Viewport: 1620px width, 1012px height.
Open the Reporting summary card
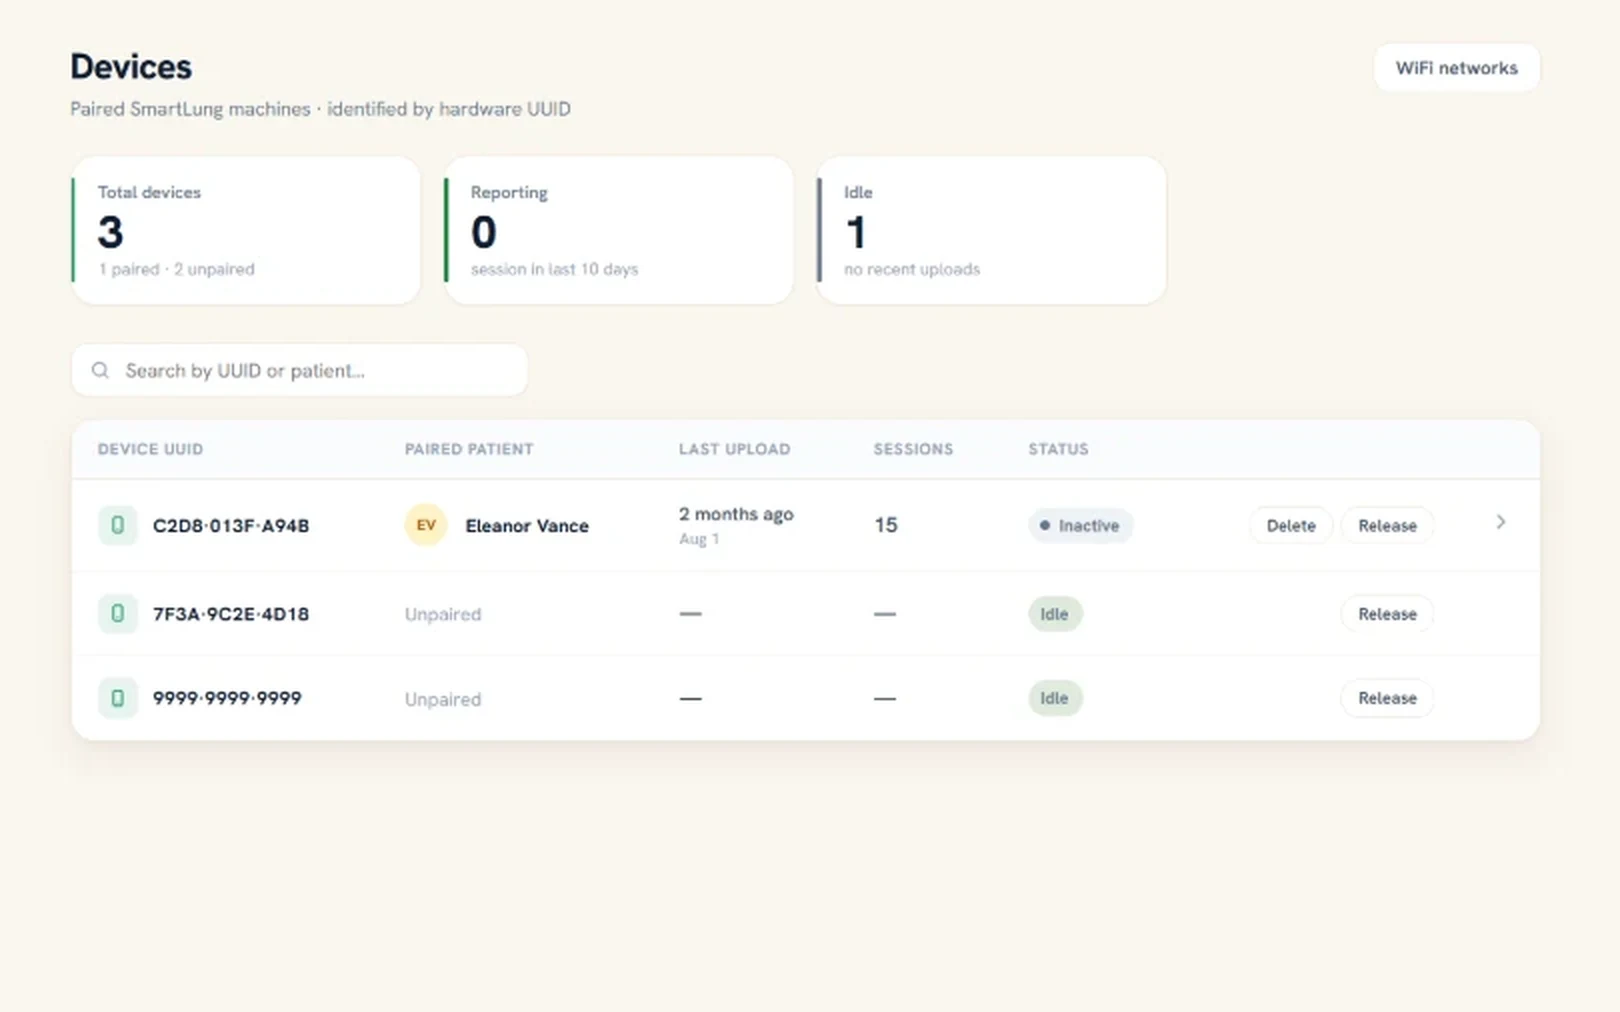click(619, 230)
